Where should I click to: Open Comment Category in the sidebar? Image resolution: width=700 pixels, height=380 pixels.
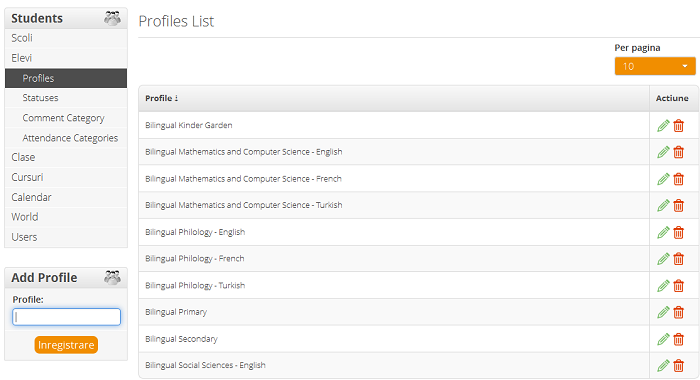tap(66, 118)
